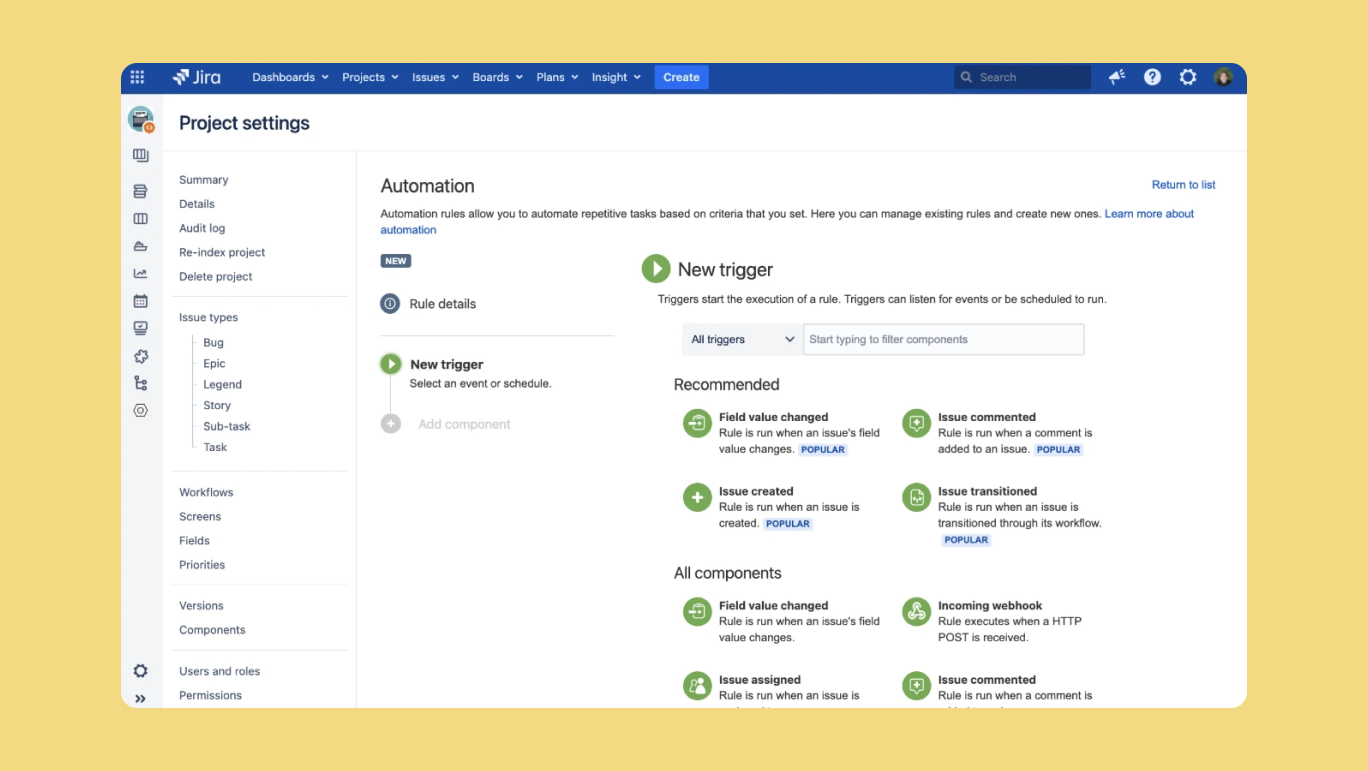Select the Incoming webhook trigger icon
The image size is (1368, 771).
[x=916, y=611]
